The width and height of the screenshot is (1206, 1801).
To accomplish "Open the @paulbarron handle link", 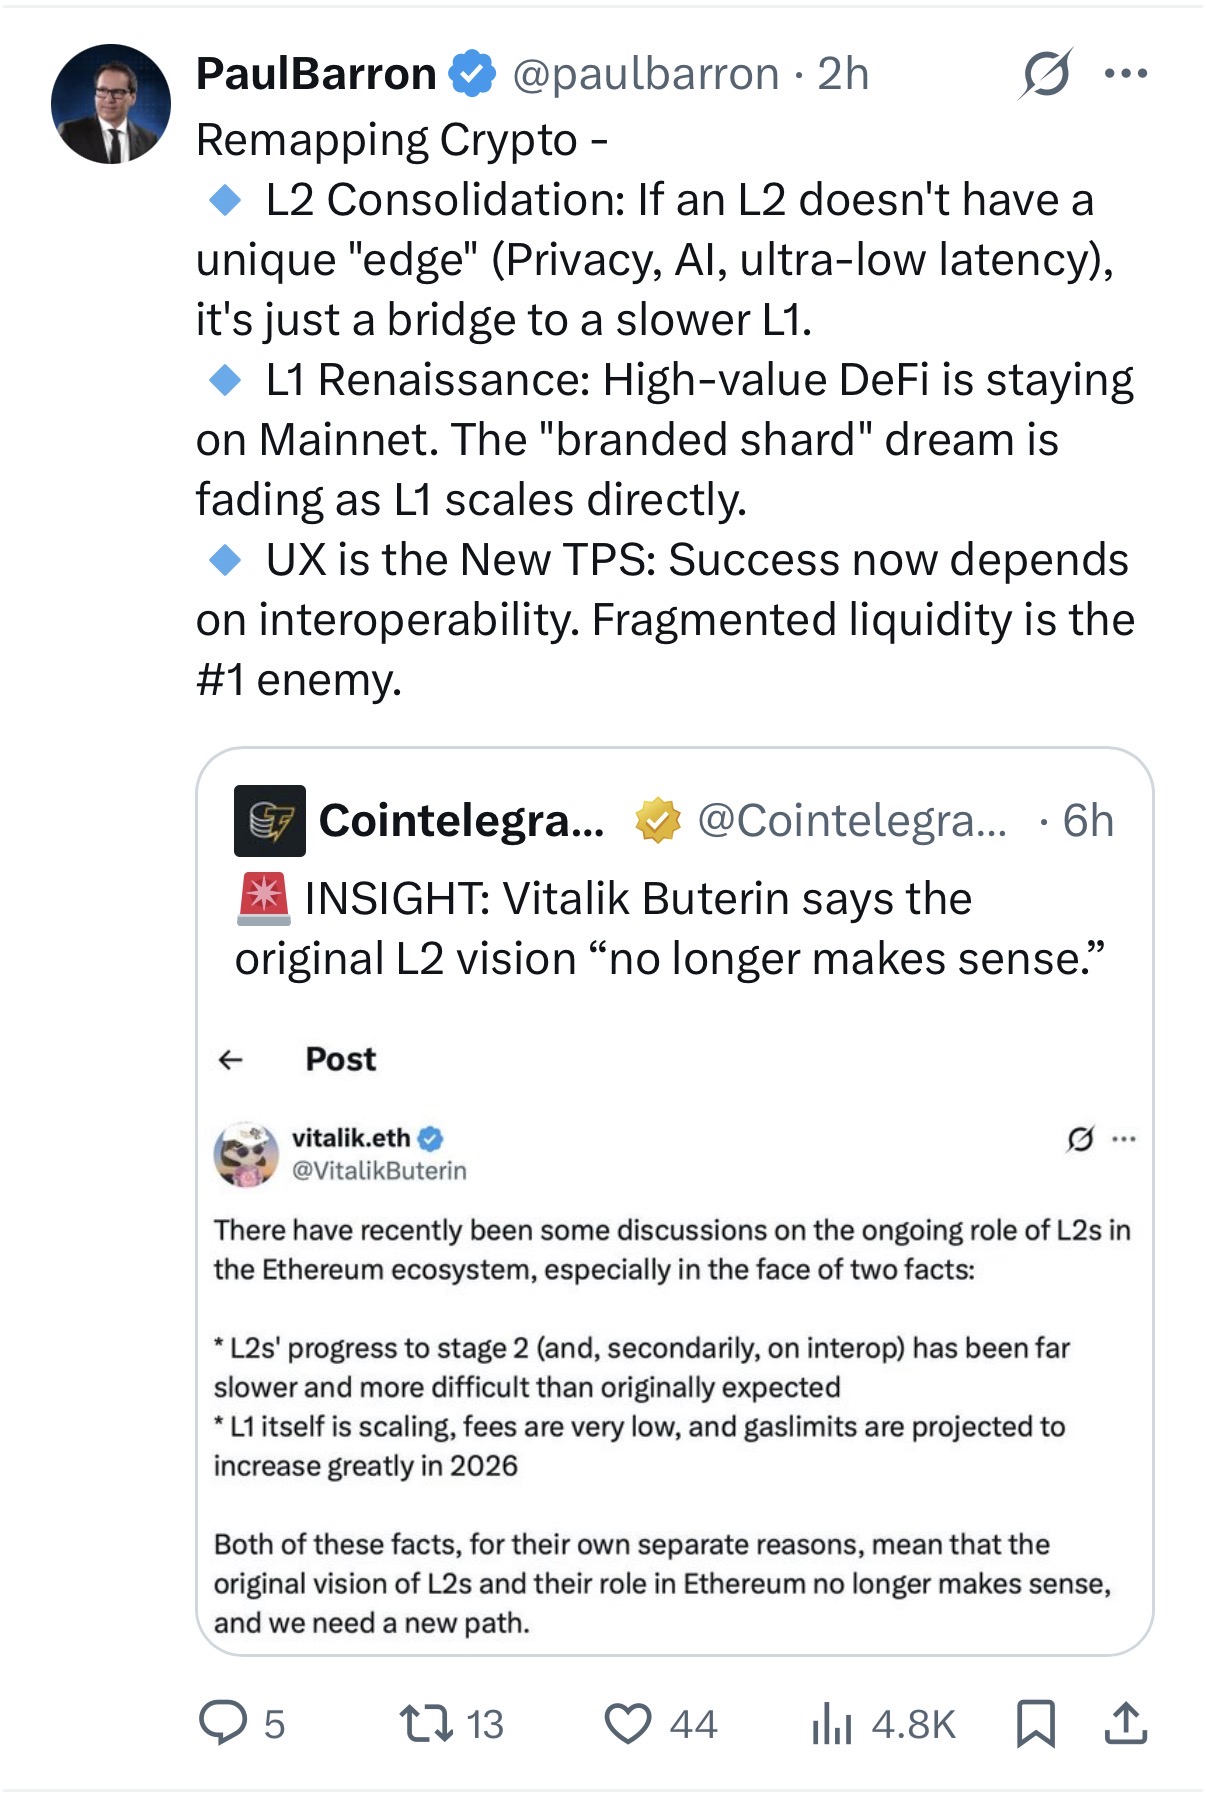I will [646, 74].
